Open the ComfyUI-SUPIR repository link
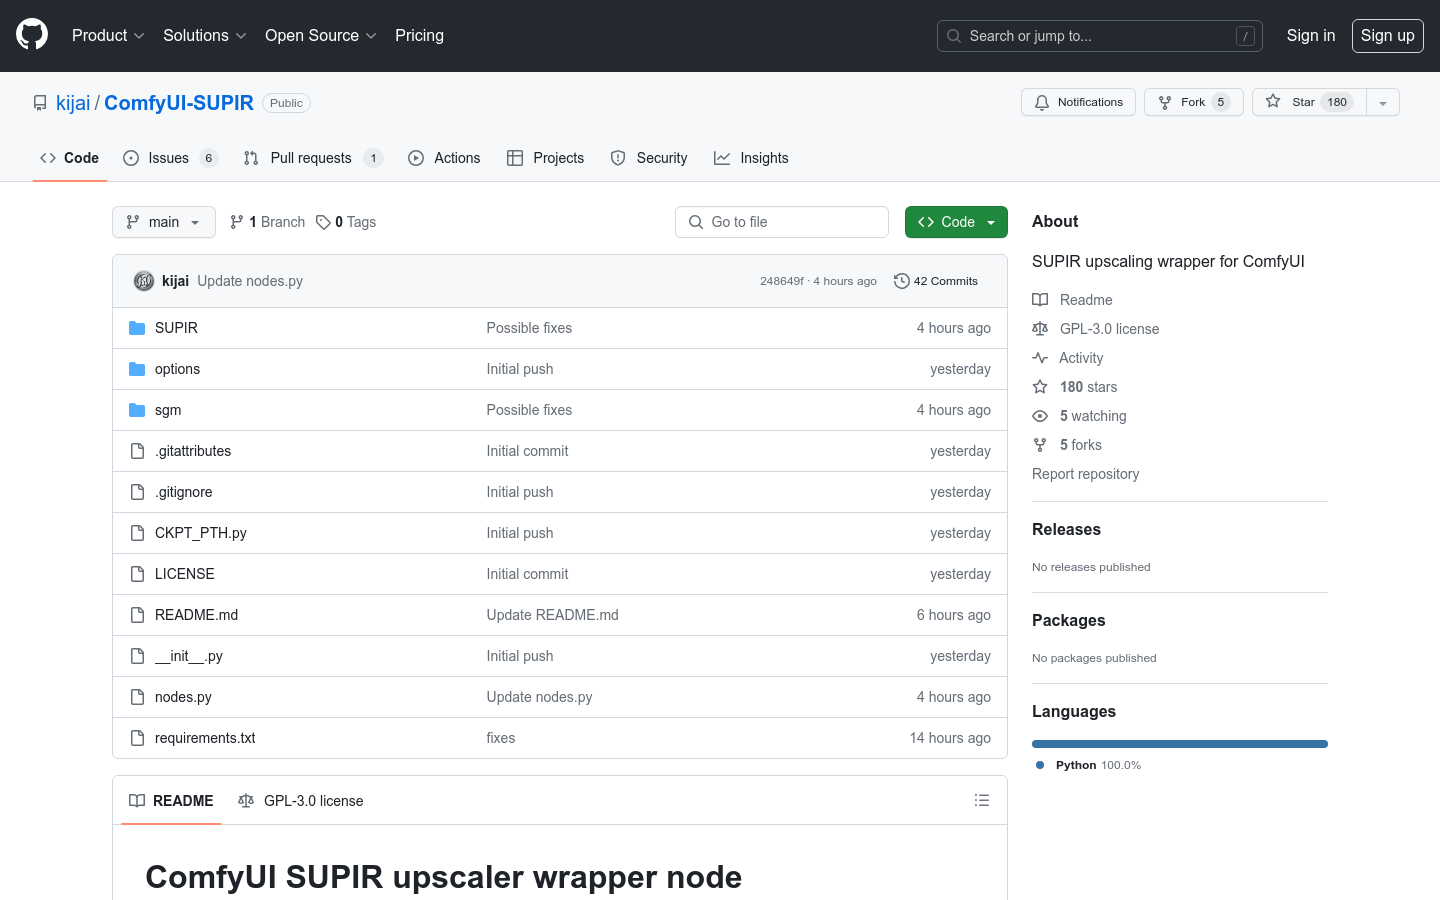Screen dimensions: 1440x900 point(179,103)
